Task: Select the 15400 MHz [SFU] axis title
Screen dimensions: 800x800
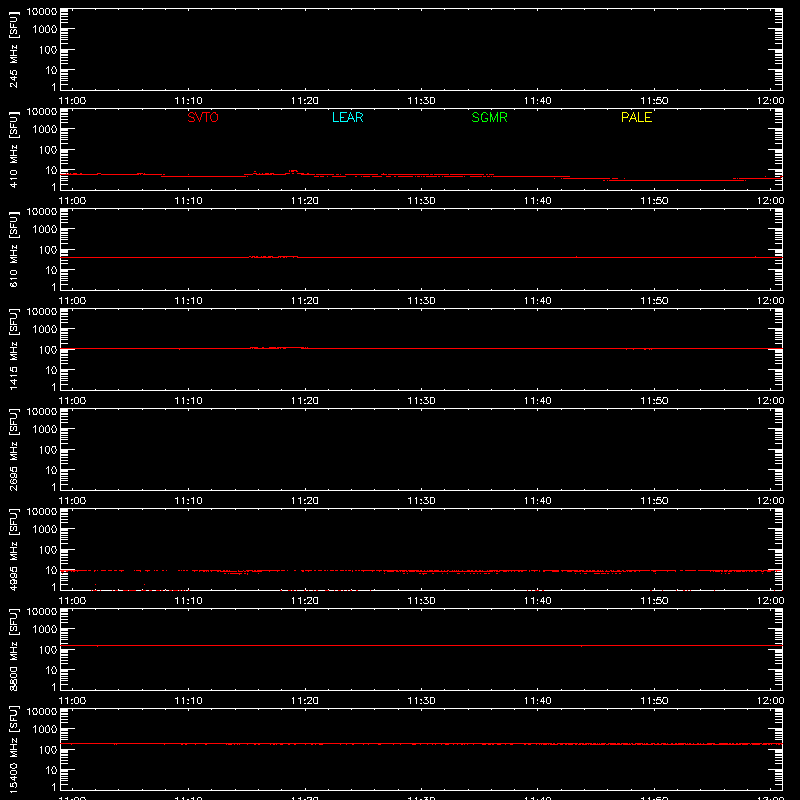Action: pos(13,749)
